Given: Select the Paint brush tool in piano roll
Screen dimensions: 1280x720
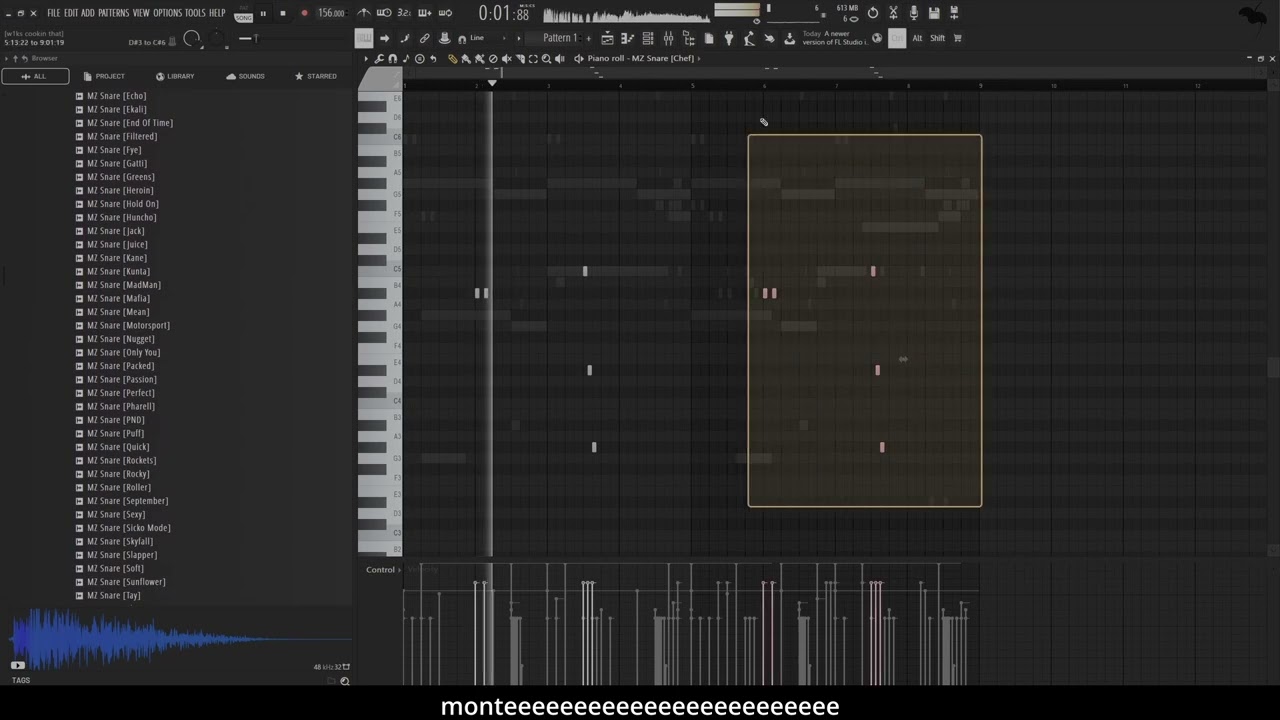Looking at the screenshot, I should point(466,59).
